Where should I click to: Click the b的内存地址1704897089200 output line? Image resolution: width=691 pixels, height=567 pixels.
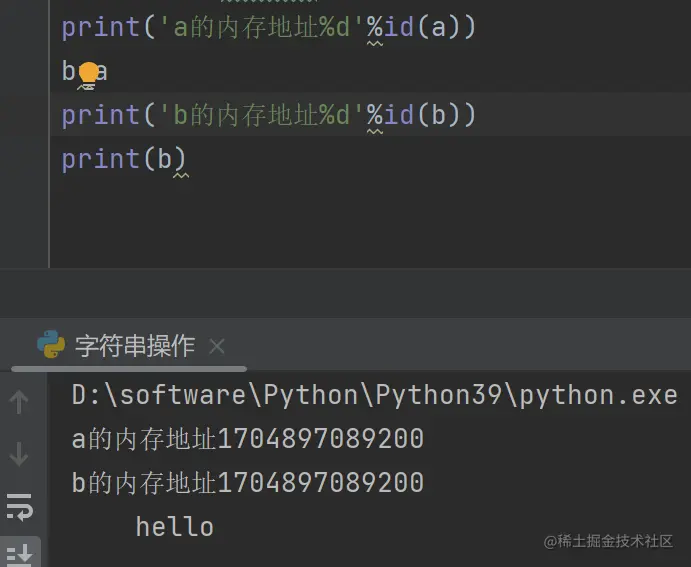tap(248, 483)
